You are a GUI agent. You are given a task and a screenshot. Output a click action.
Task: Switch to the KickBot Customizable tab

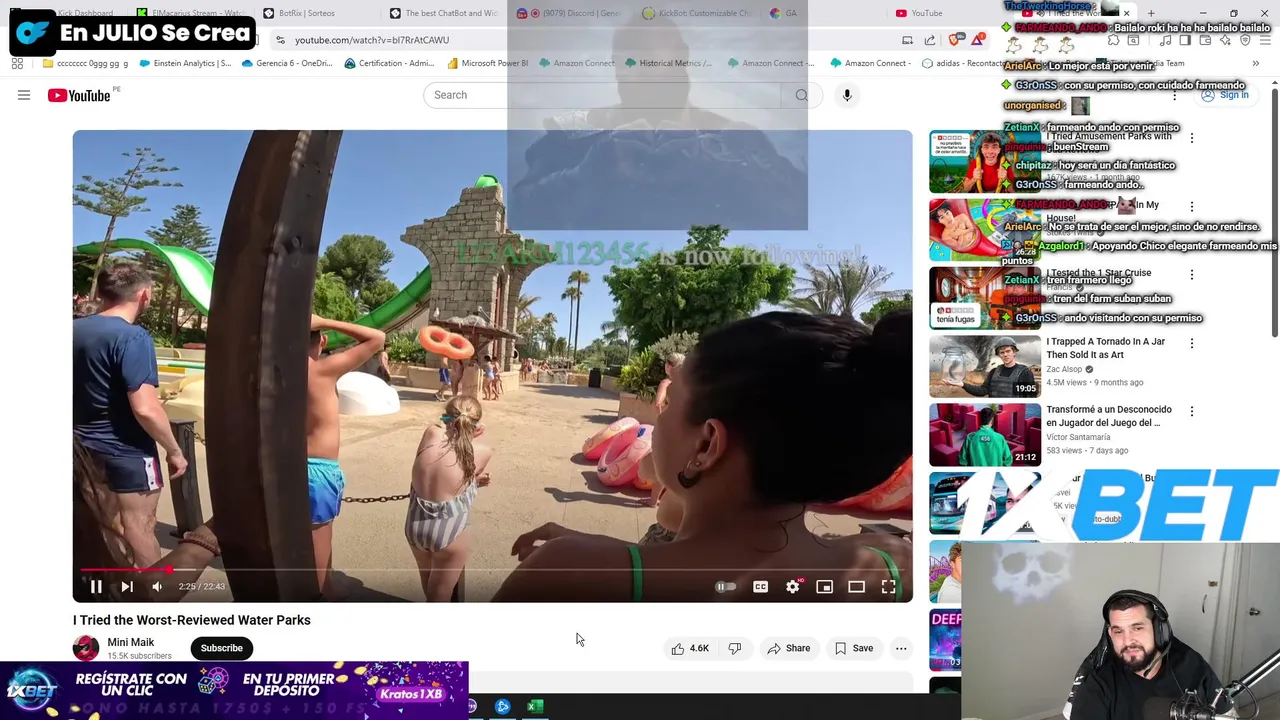click(698, 13)
